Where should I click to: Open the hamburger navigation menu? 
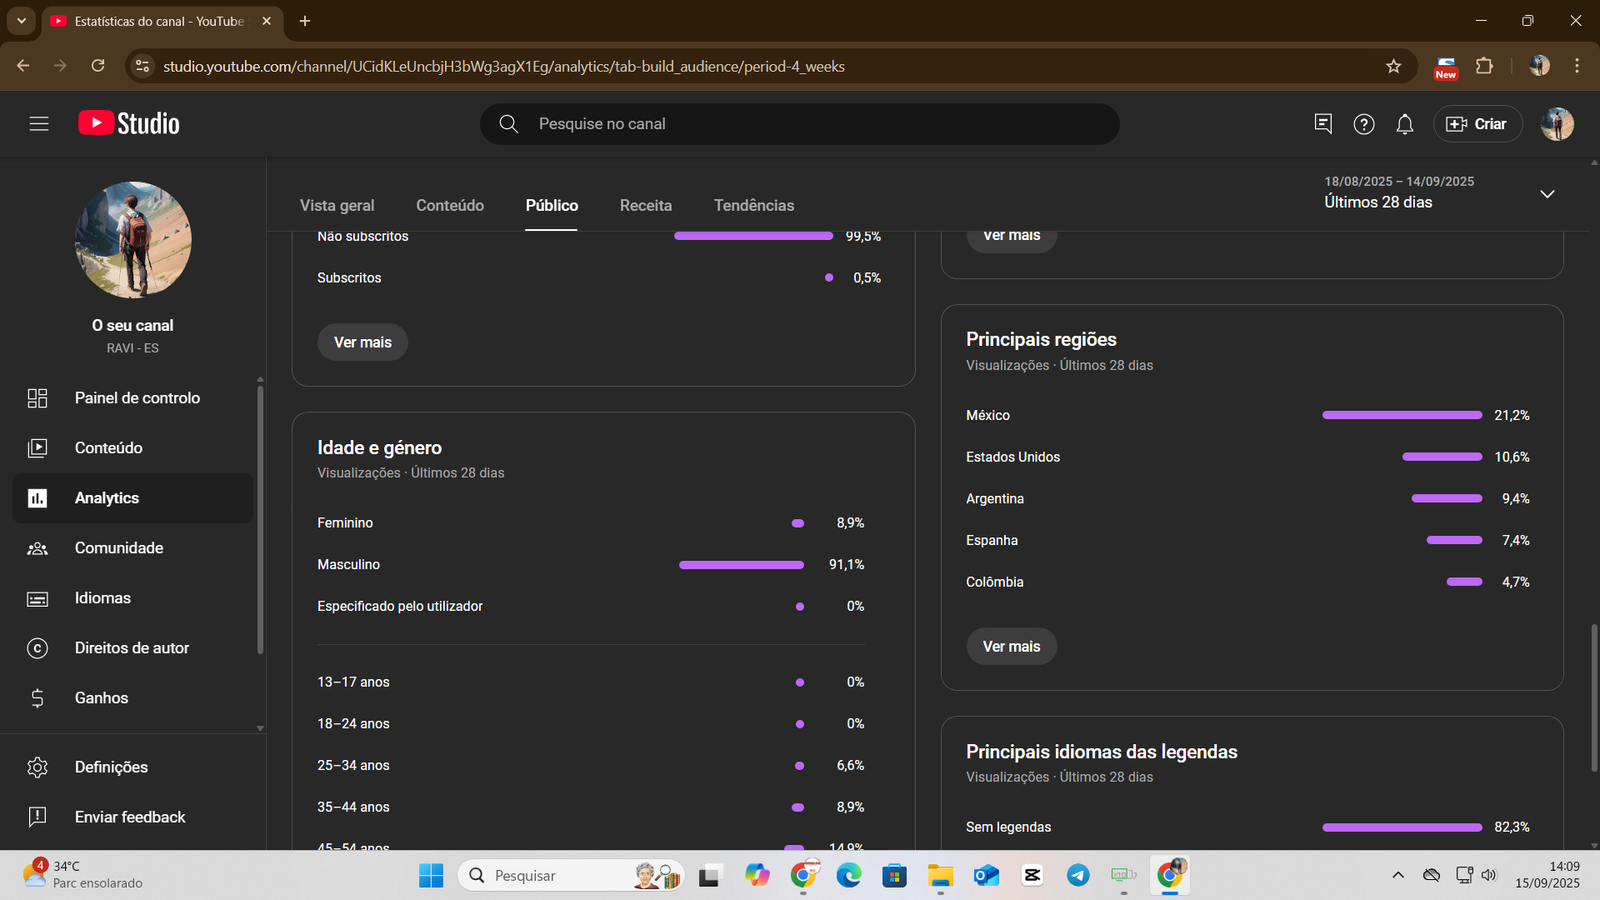pyautogui.click(x=39, y=124)
